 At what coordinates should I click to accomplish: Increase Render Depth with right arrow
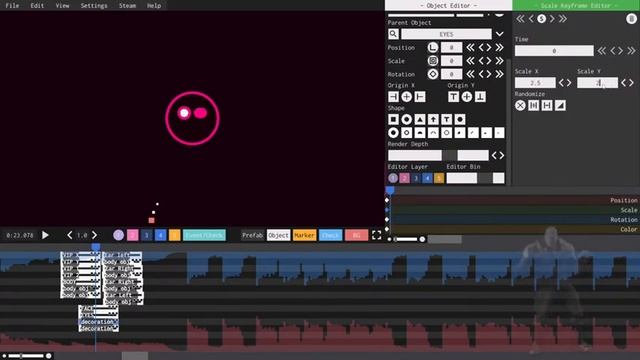tap(502, 156)
